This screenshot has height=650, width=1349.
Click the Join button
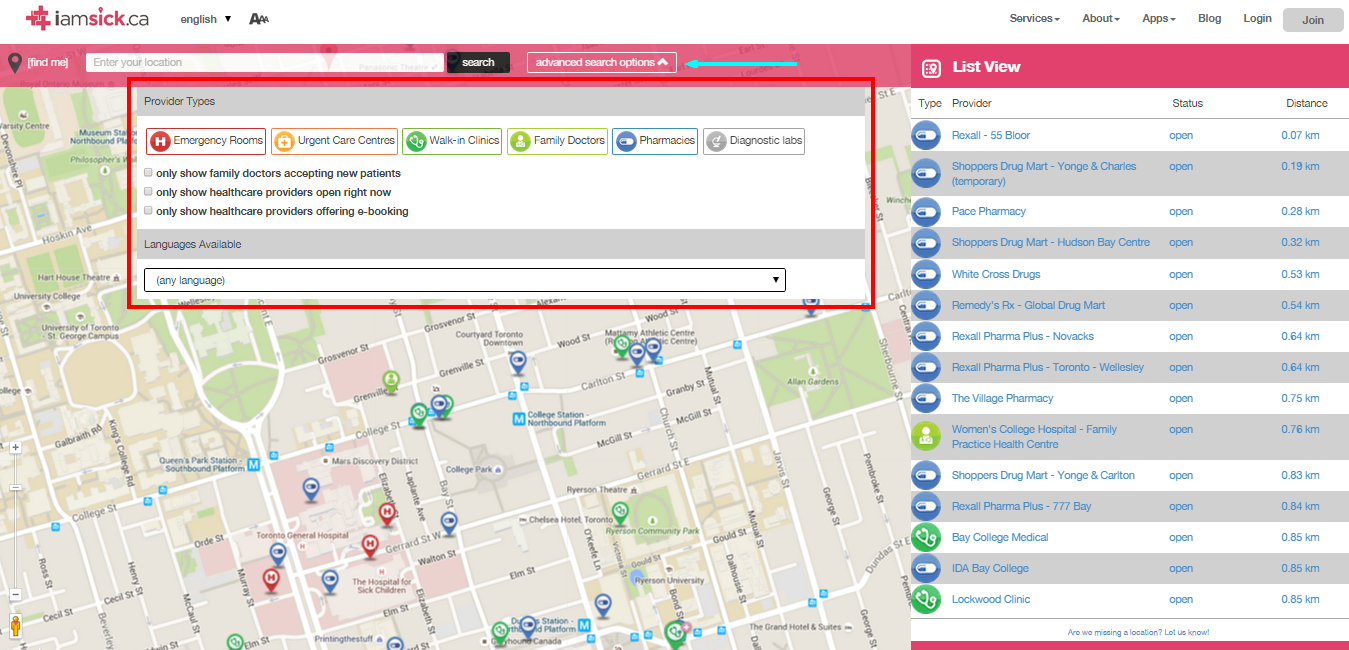tap(1313, 20)
